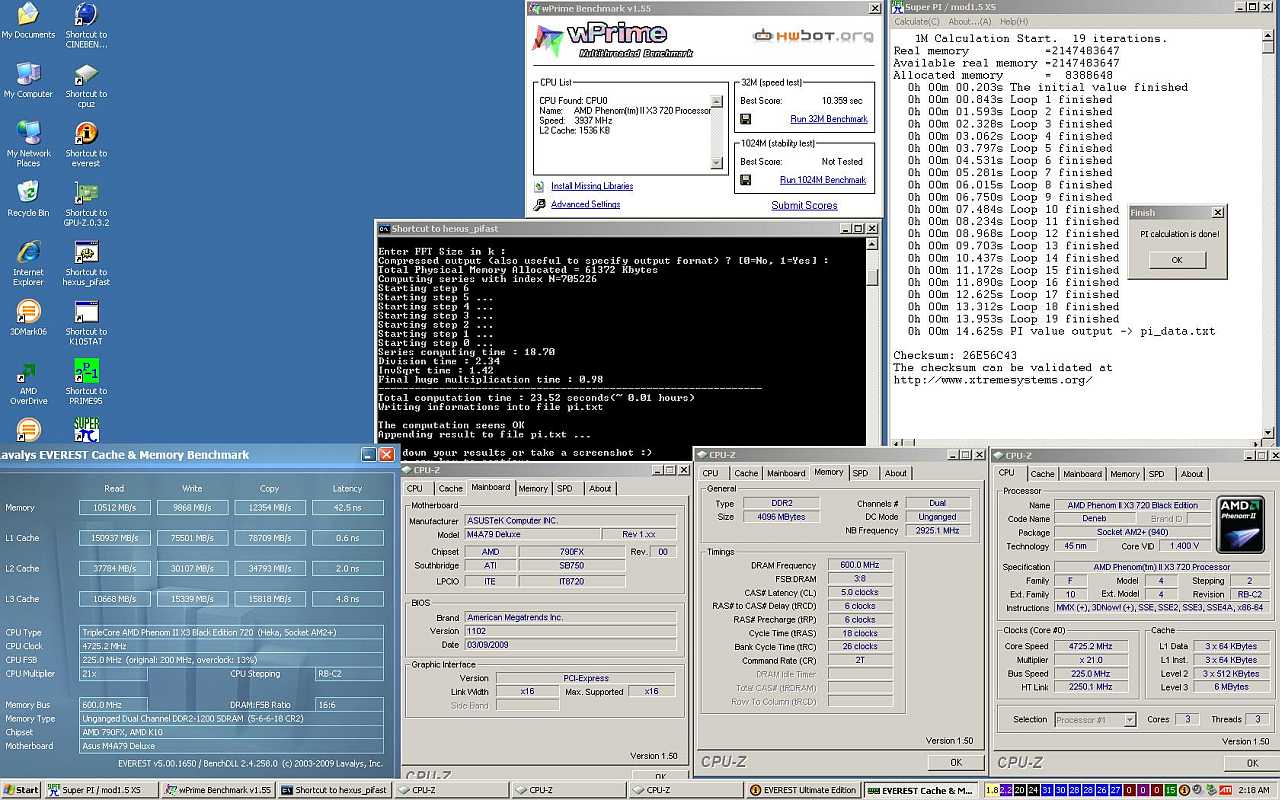Image resolution: width=1280 pixels, height=800 pixels.
Task: Click the green 15 temperature tray icon
Action: (x=1170, y=790)
